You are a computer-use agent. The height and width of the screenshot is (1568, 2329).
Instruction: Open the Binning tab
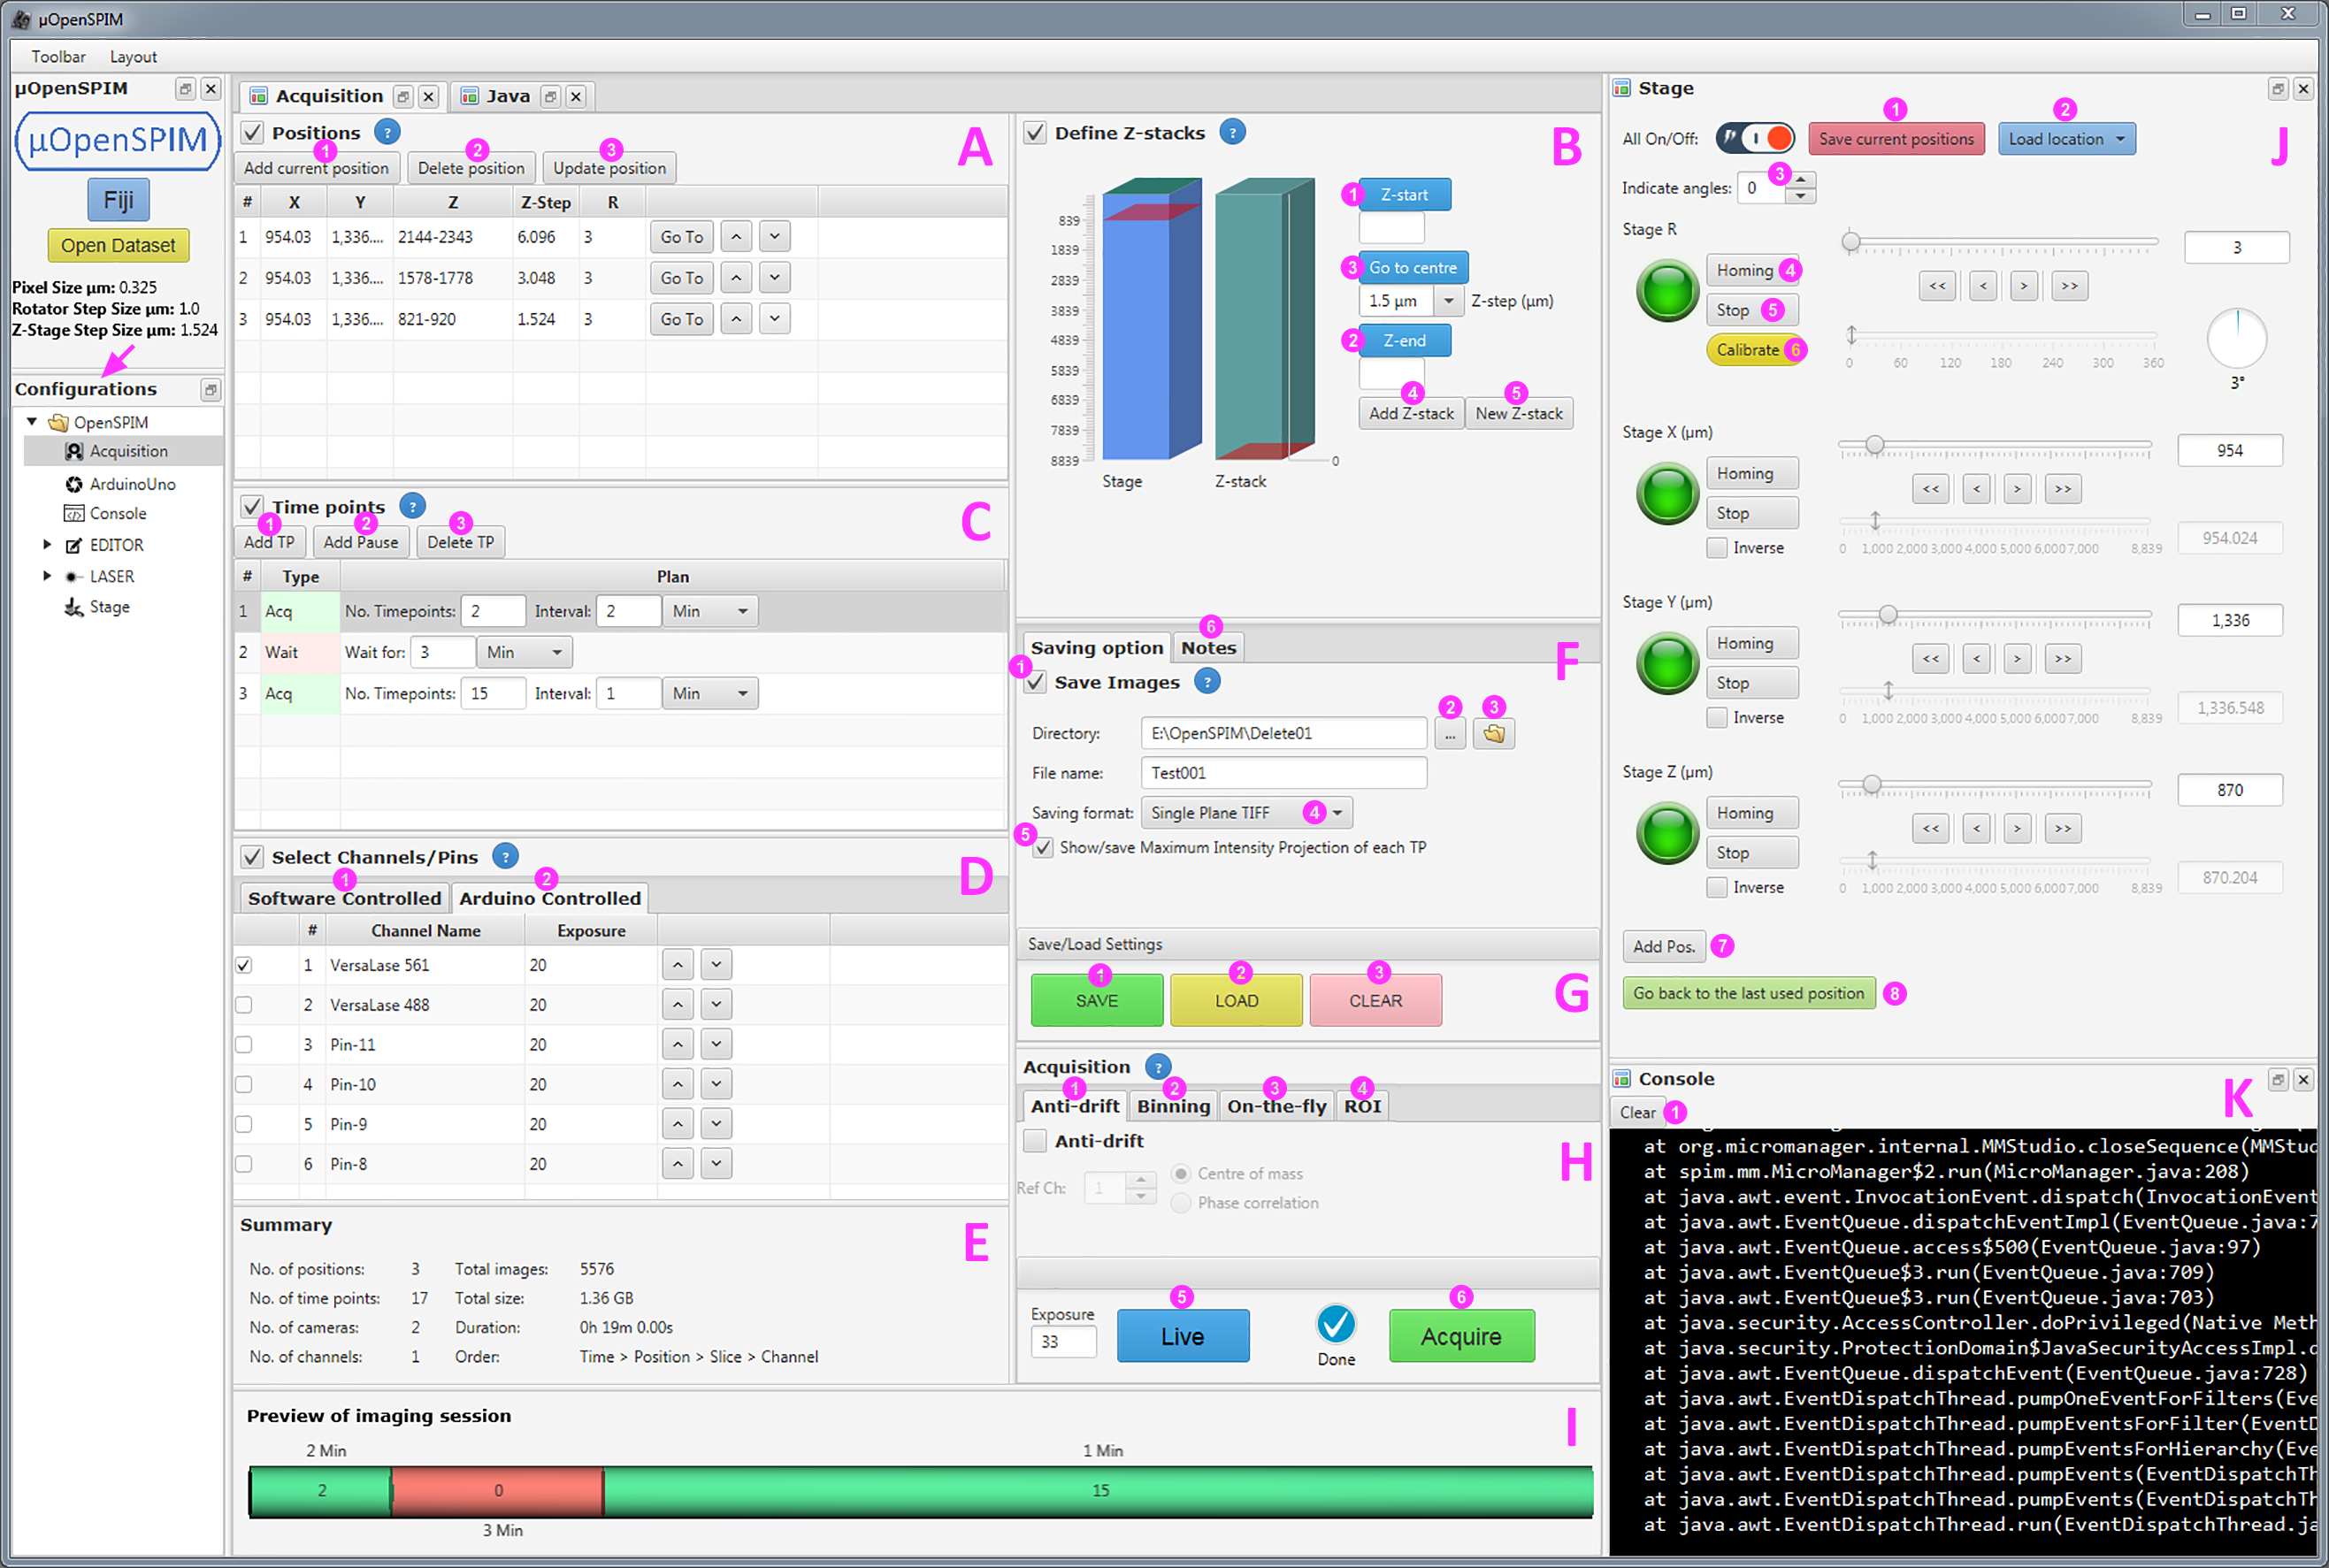(1173, 1106)
